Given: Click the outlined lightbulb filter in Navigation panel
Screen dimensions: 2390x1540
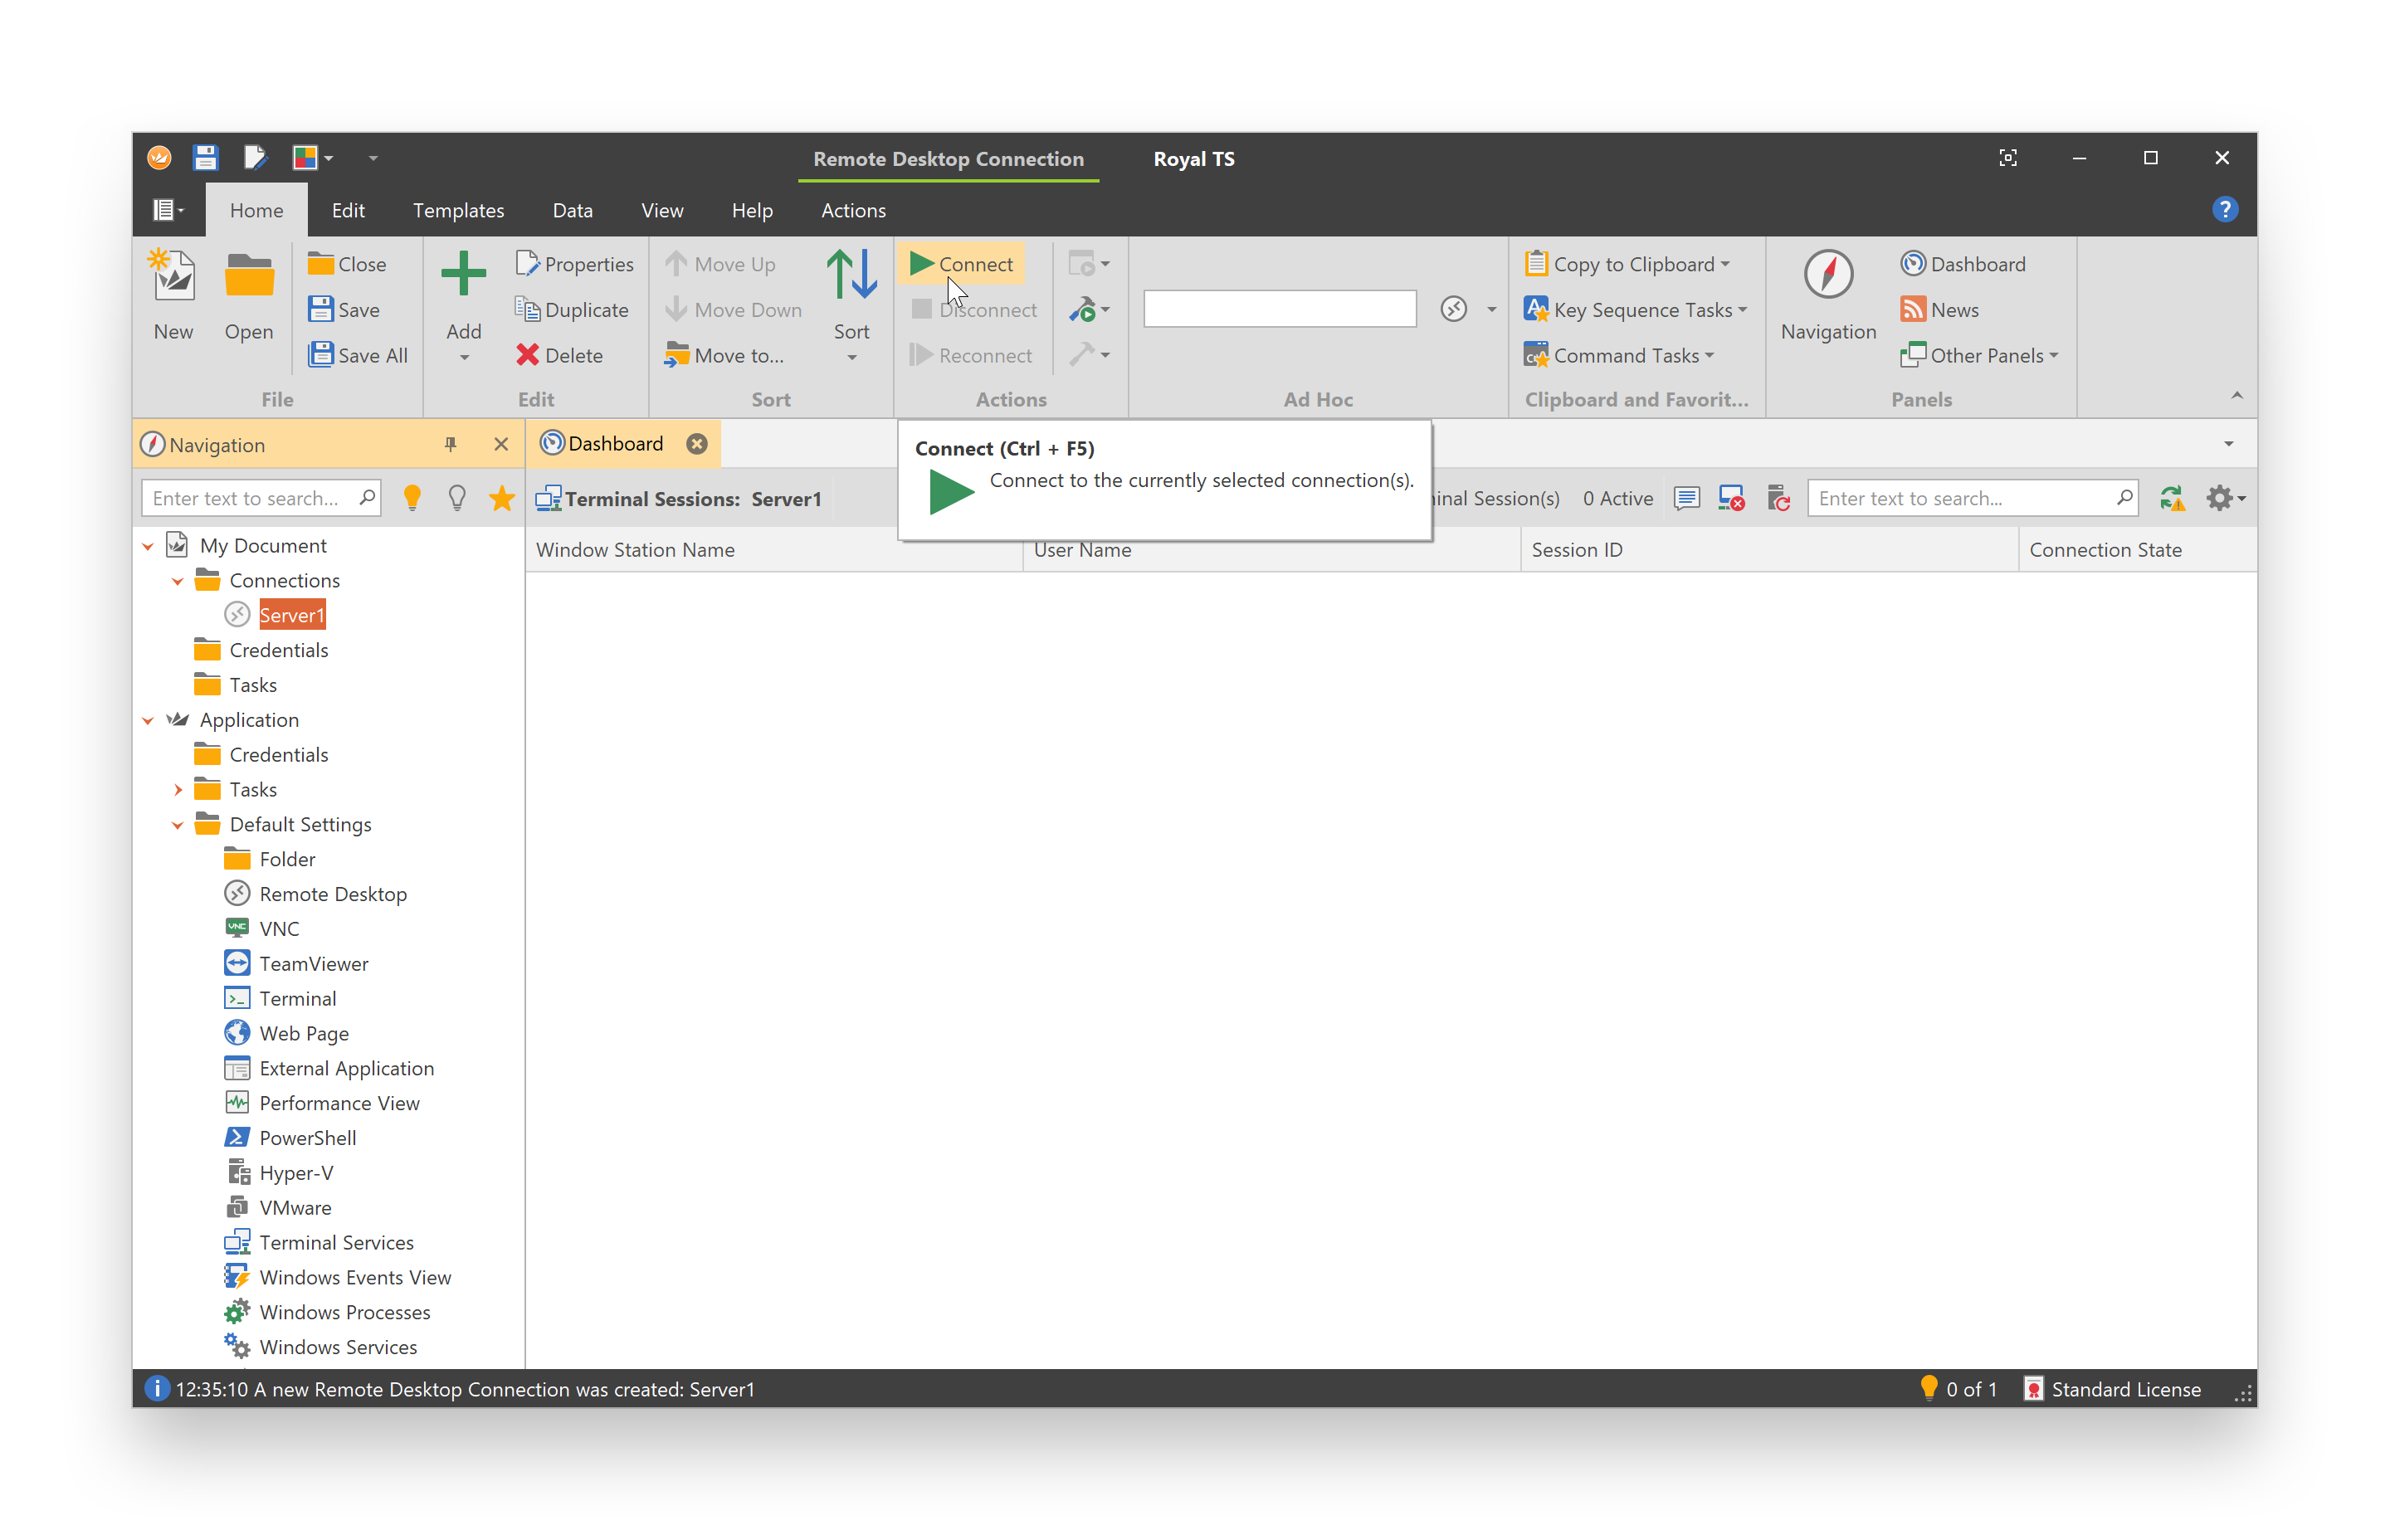Looking at the screenshot, I should point(457,498).
